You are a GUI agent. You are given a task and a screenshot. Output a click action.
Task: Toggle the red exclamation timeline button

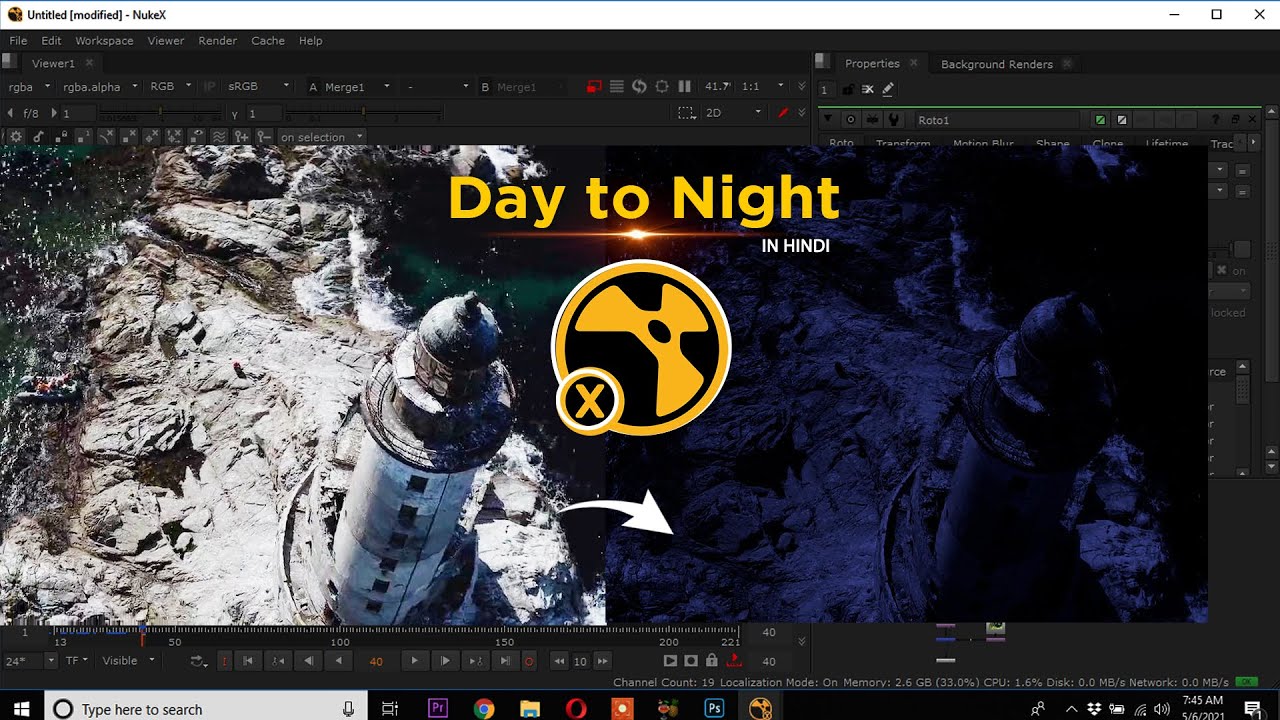[x=223, y=661]
